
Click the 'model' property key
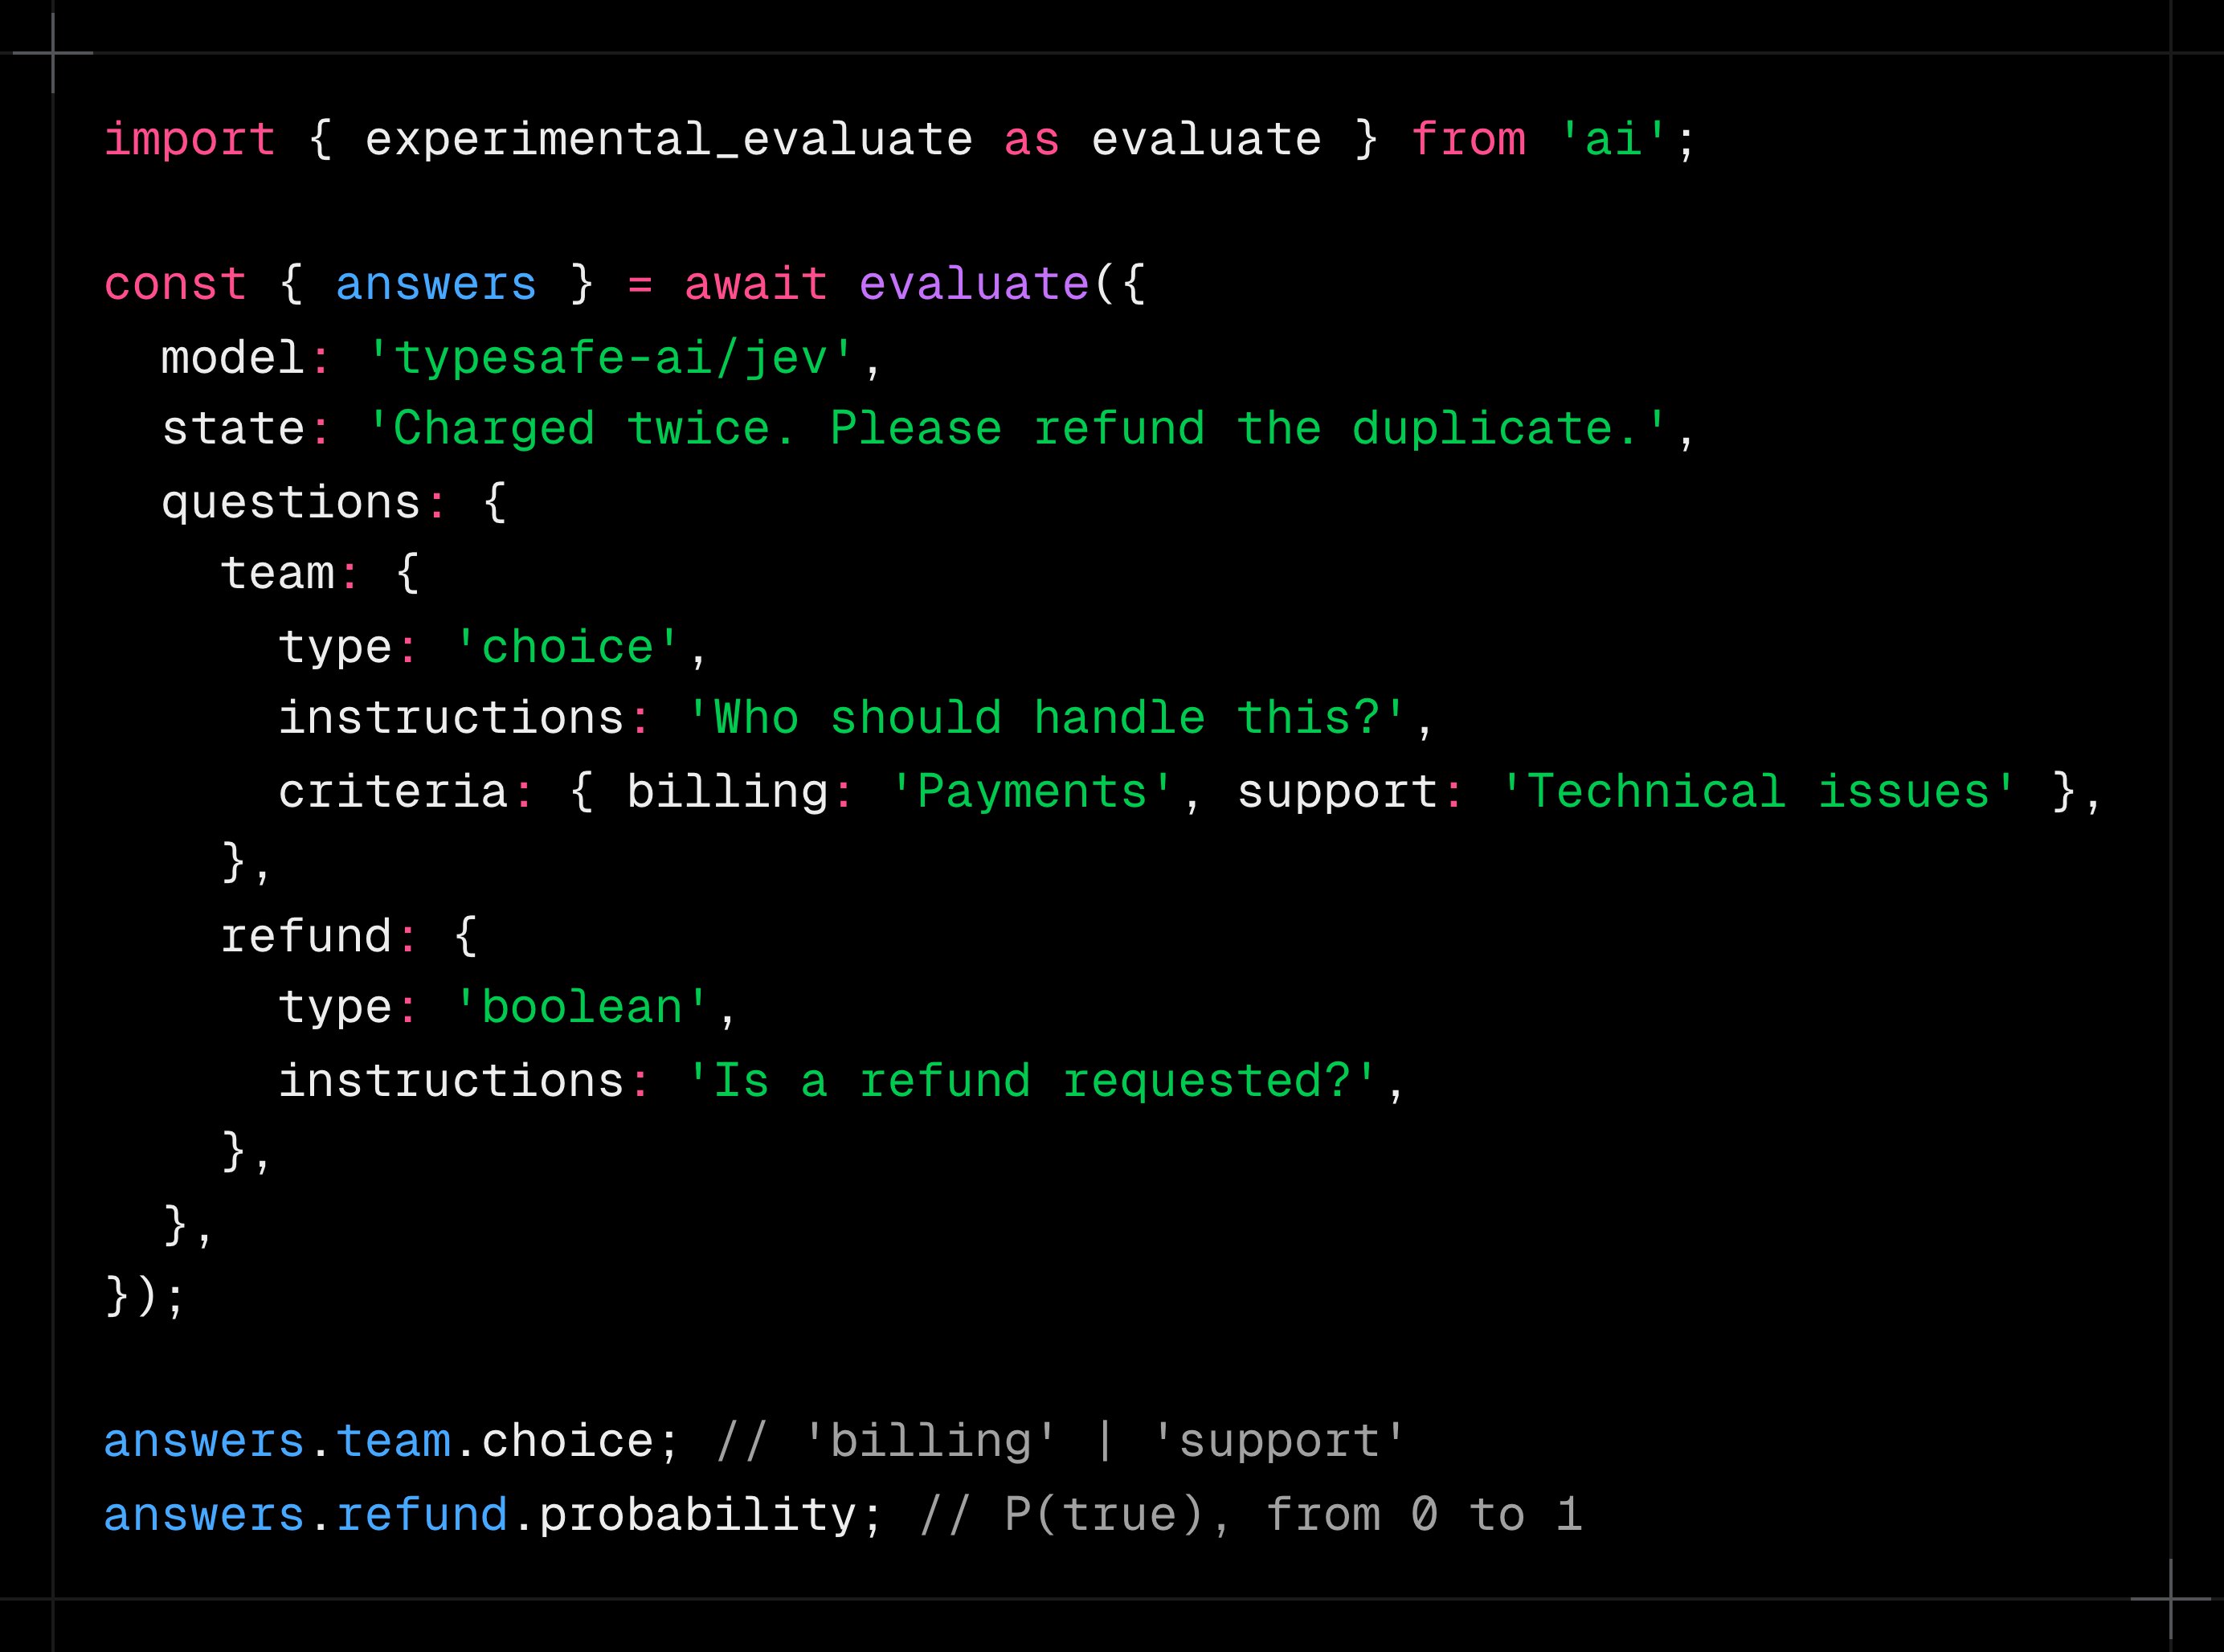[233, 358]
